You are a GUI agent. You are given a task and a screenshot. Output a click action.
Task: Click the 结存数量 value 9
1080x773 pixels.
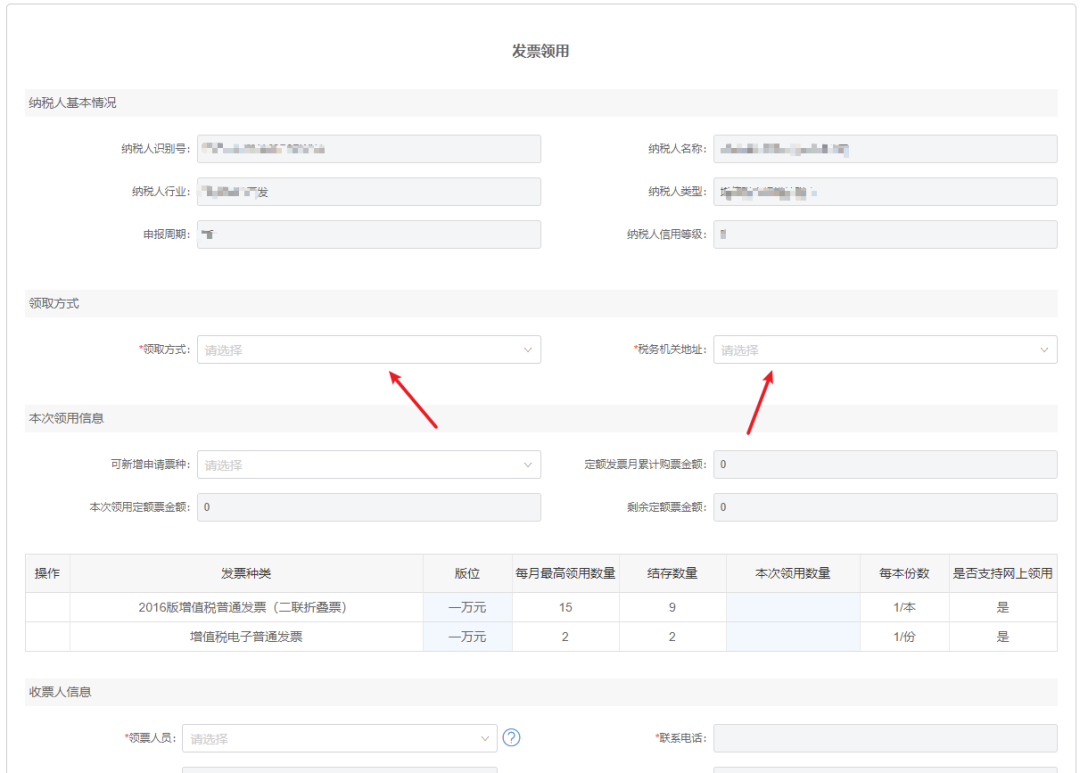pyautogui.click(x=672, y=608)
